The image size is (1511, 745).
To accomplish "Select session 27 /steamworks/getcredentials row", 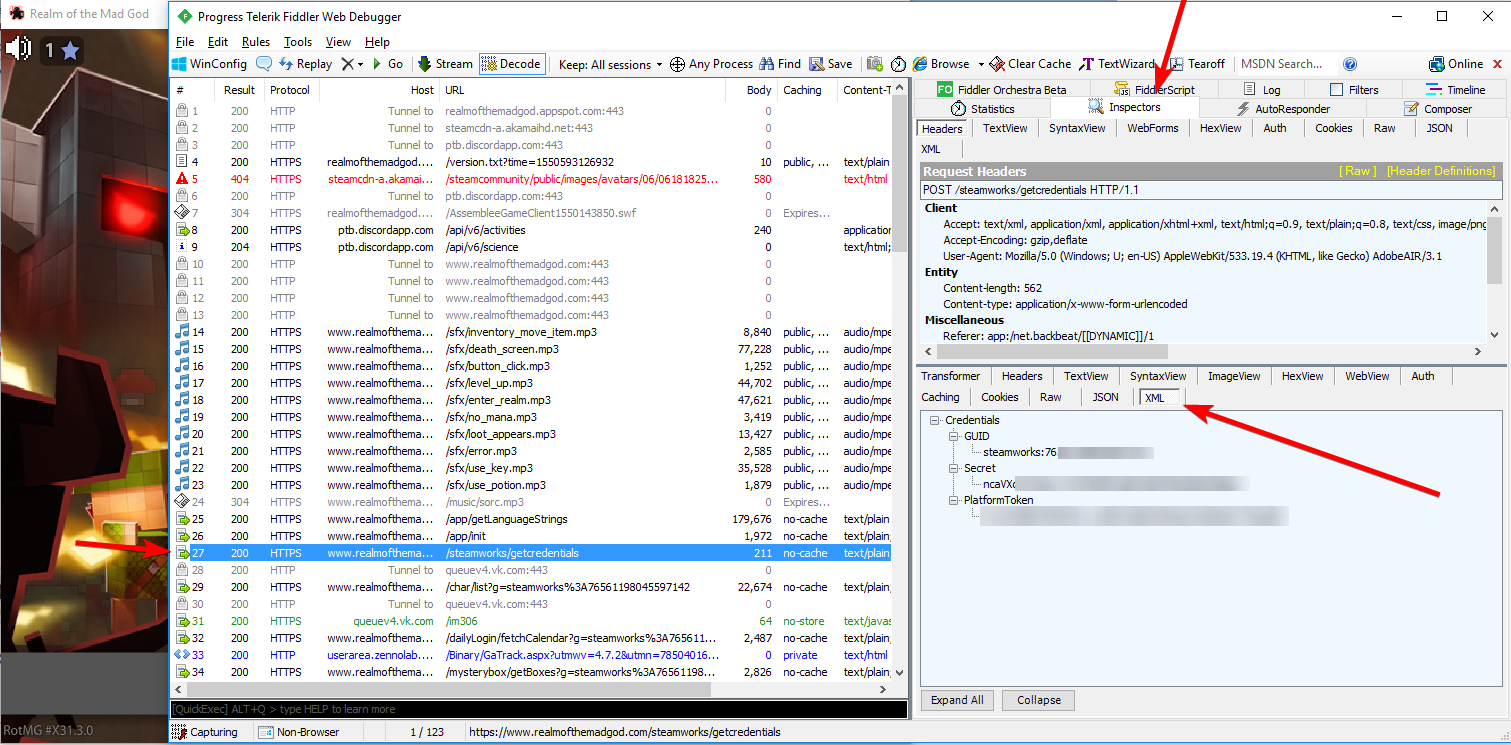I will point(512,553).
